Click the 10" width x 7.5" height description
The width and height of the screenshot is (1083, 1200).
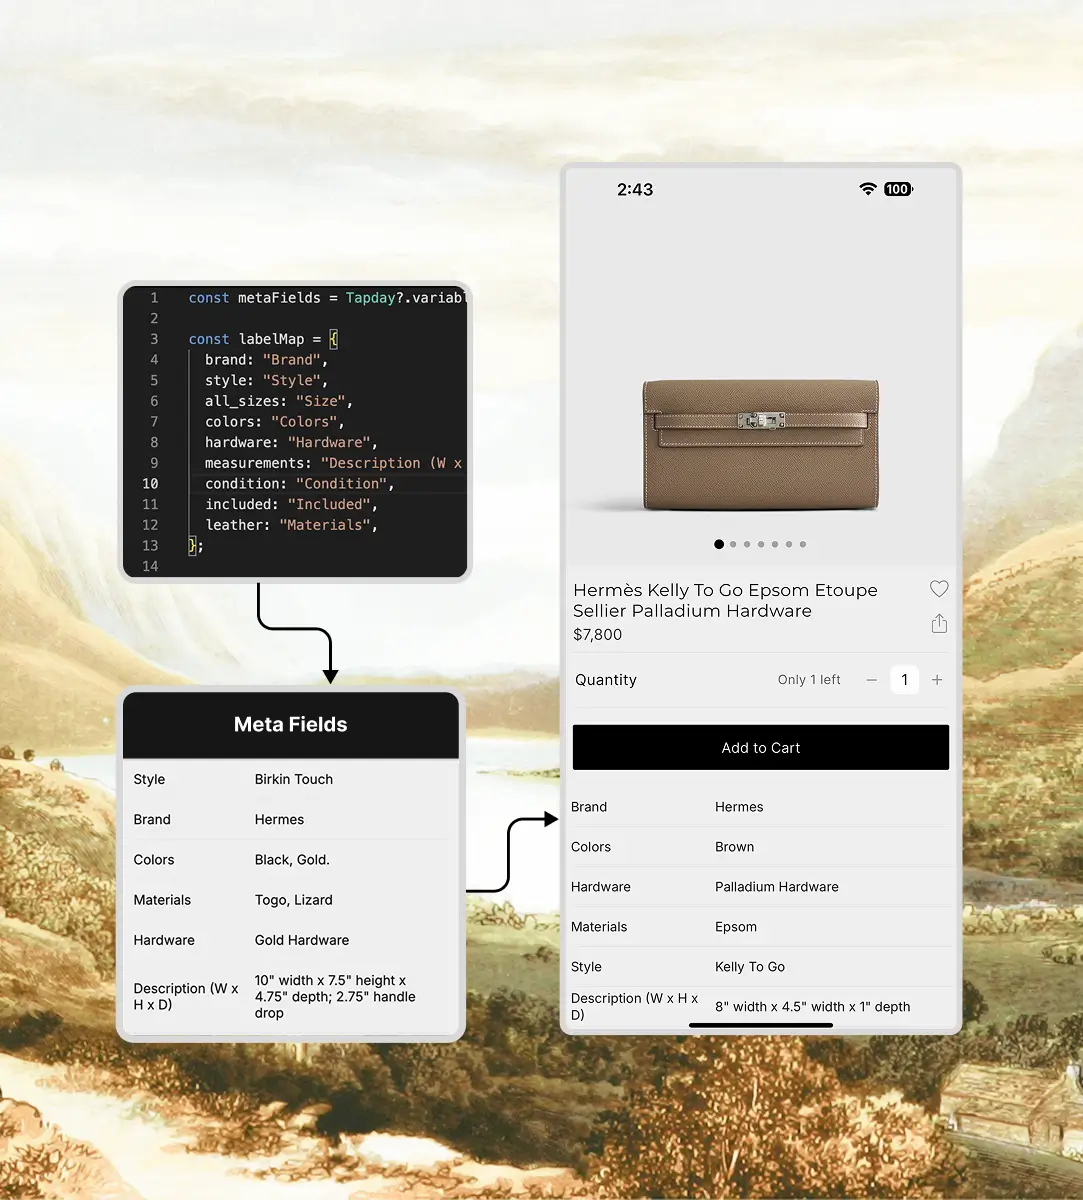pyautogui.click(x=335, y=997)
